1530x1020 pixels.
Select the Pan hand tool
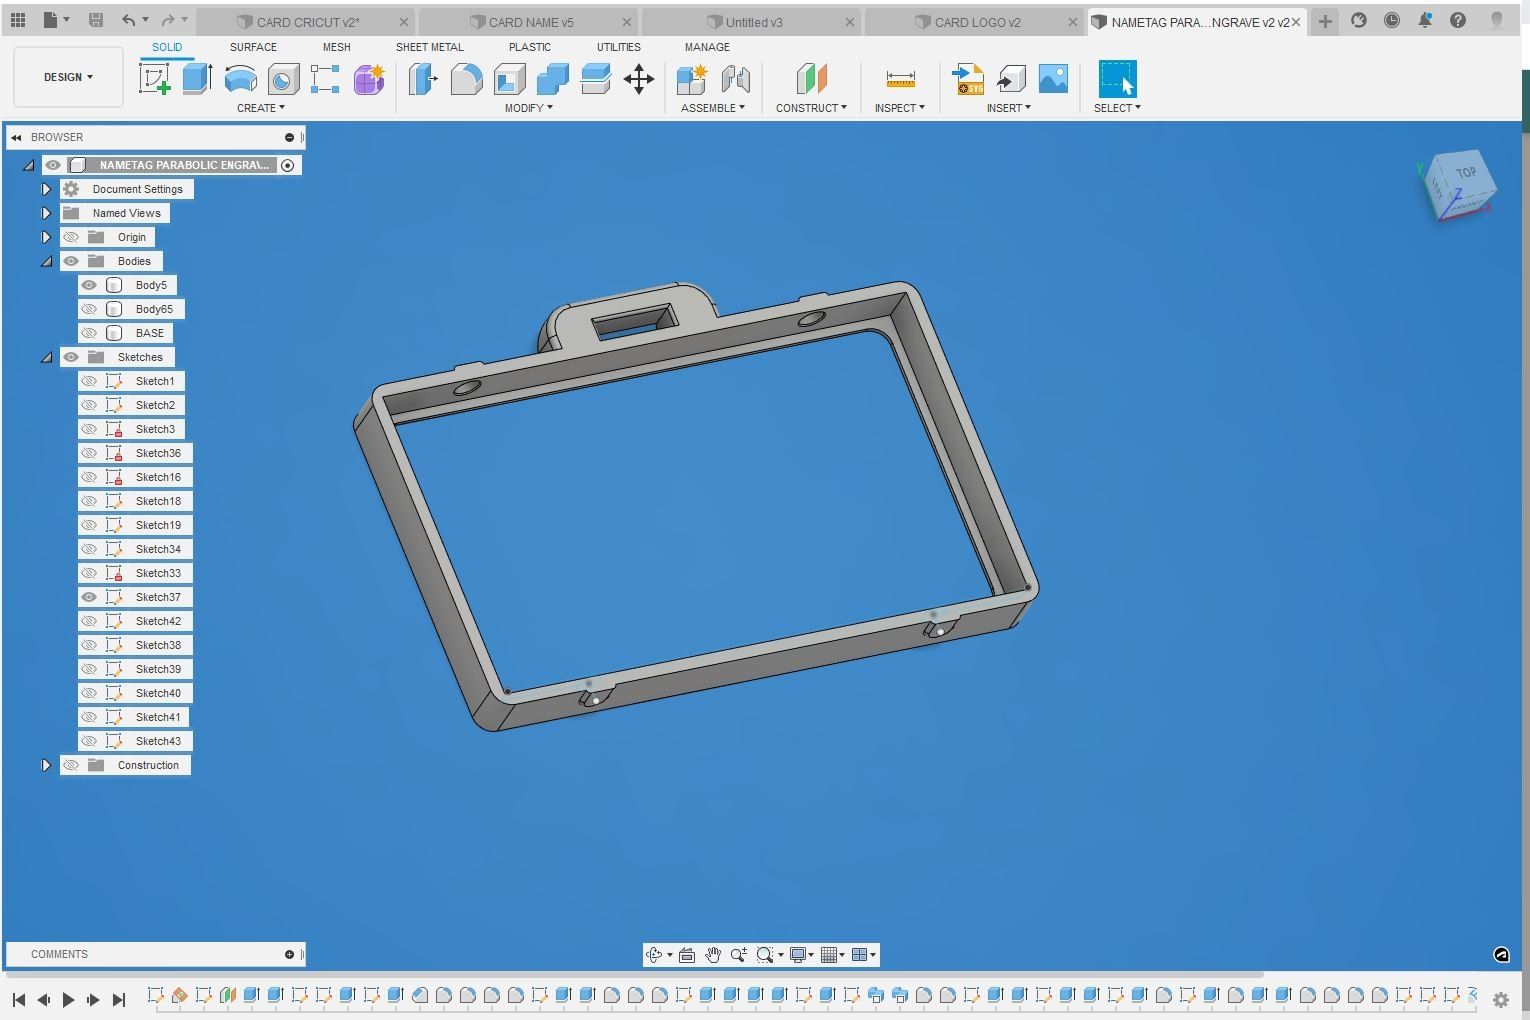click(712, 955)
